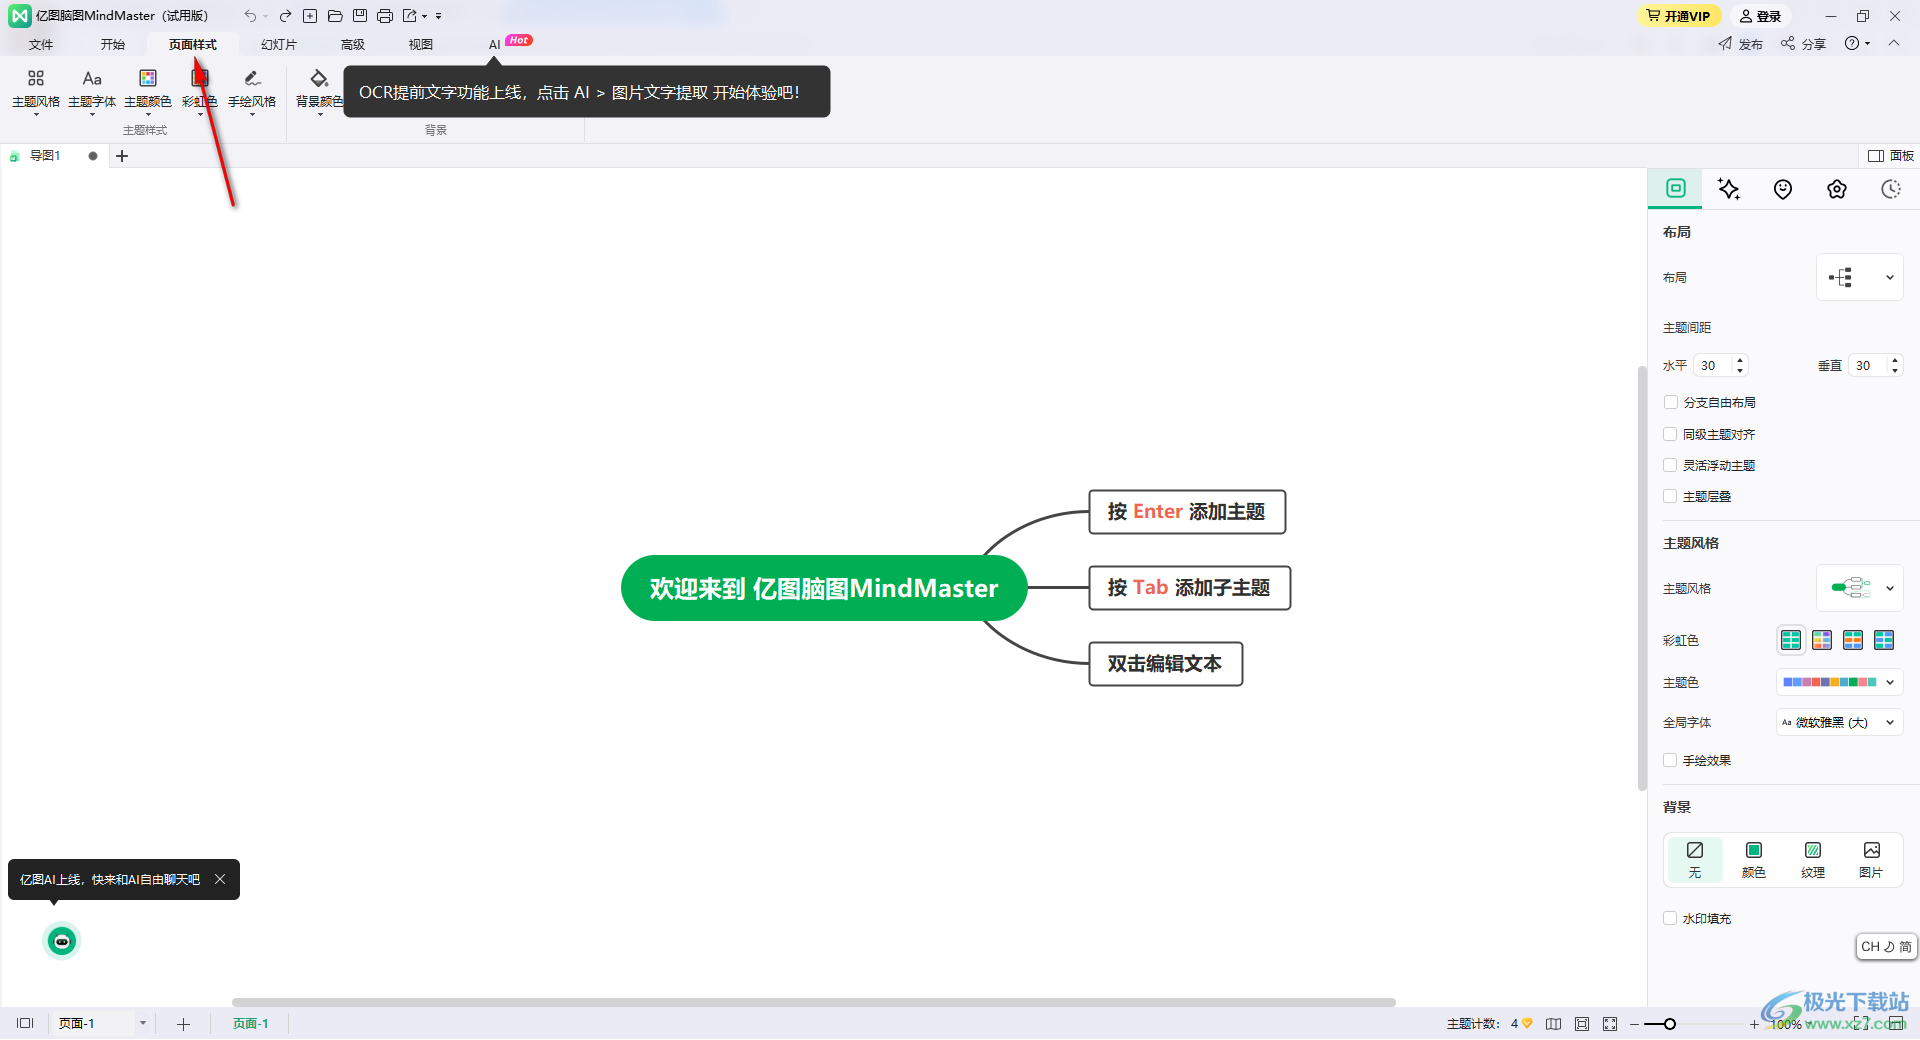Open the 主题字体 theme font tool
This screenshot has width=1920, height=1040.
(x=92, y=90)
